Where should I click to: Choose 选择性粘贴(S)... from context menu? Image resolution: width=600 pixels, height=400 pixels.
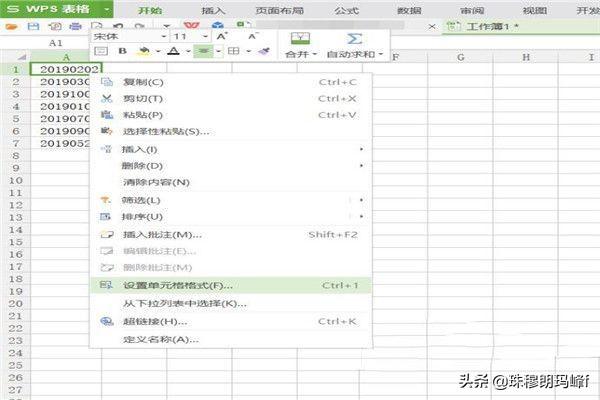coord(231,131)
